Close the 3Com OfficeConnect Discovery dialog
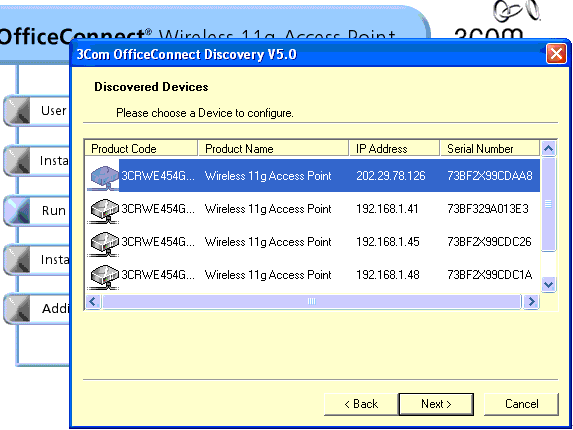The width and height of the screenshot is (573, 430). 556,54
